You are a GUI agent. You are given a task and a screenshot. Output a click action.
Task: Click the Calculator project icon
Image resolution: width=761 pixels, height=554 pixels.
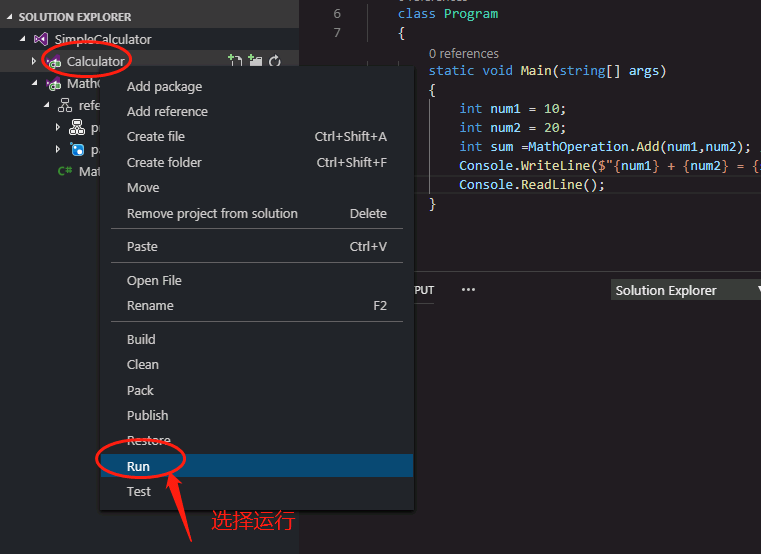coord(54,62)
